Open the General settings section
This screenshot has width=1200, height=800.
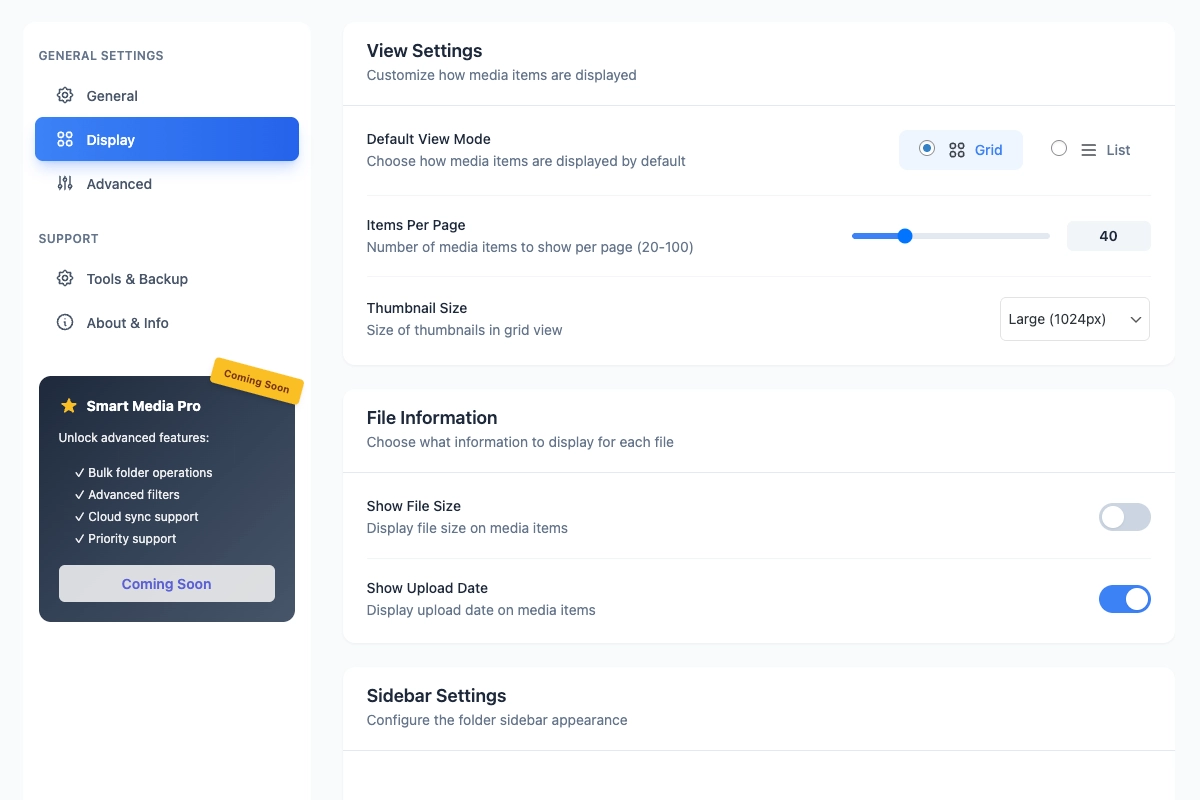112,95
